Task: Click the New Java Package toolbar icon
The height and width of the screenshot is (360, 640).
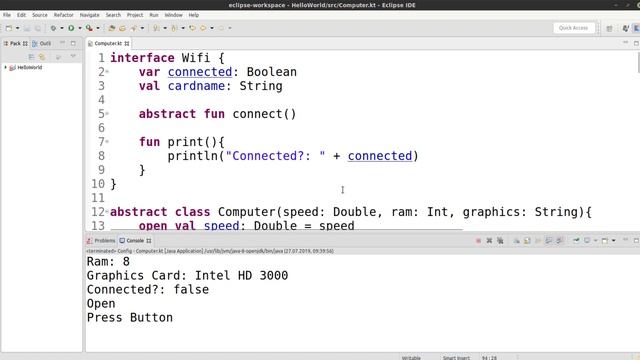Action: 111,28
